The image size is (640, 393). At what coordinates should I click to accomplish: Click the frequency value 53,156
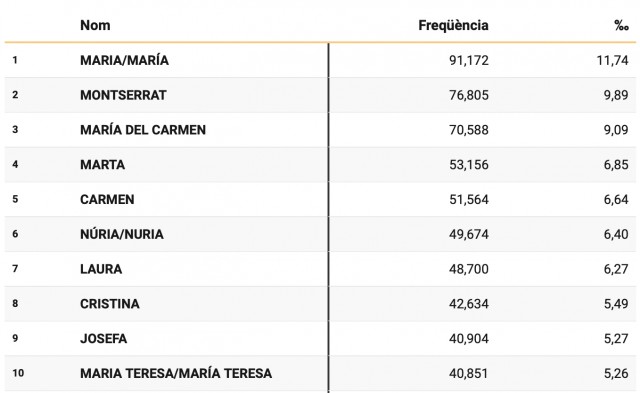click(x=469, y=164)
